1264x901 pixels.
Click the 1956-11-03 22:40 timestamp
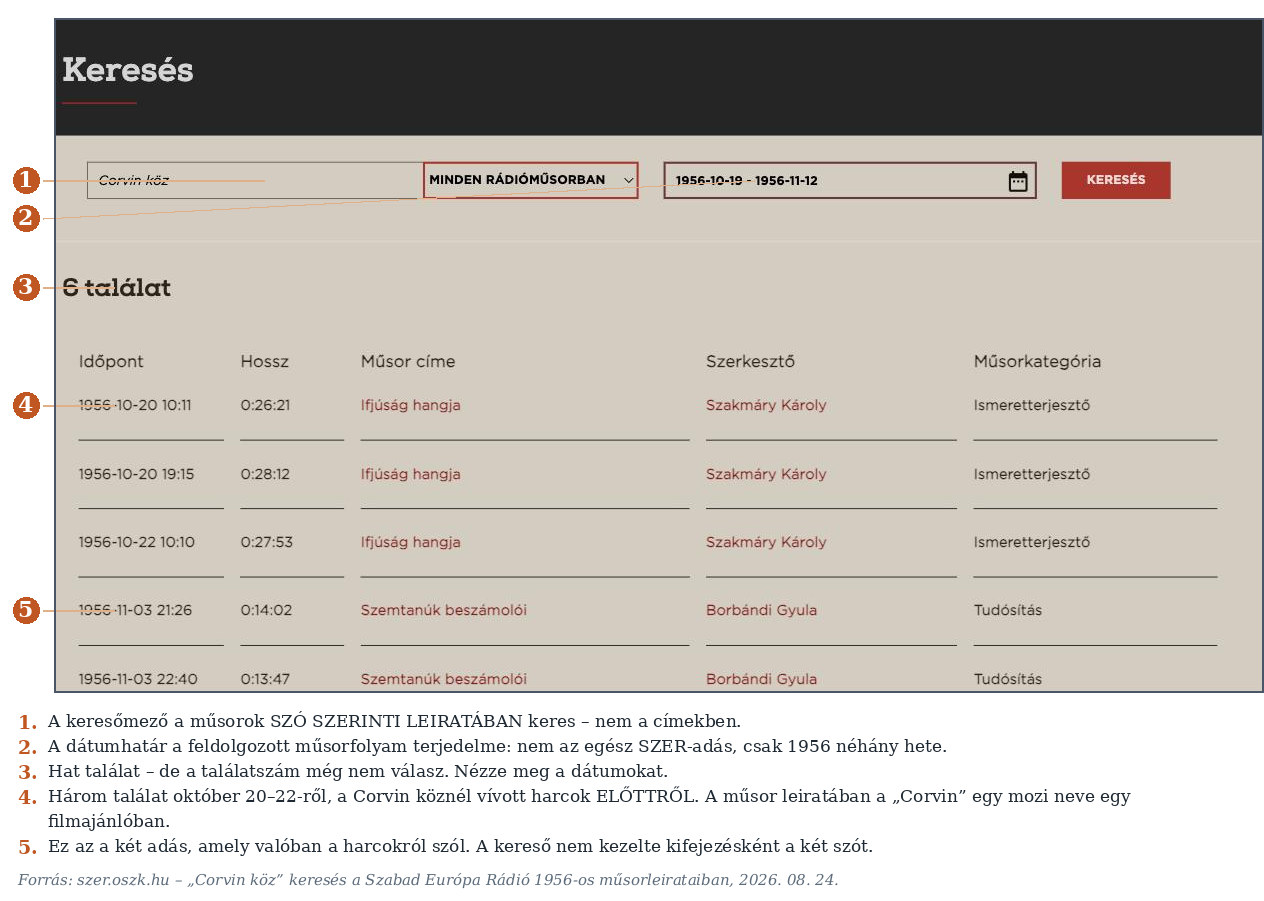(138, 679)
